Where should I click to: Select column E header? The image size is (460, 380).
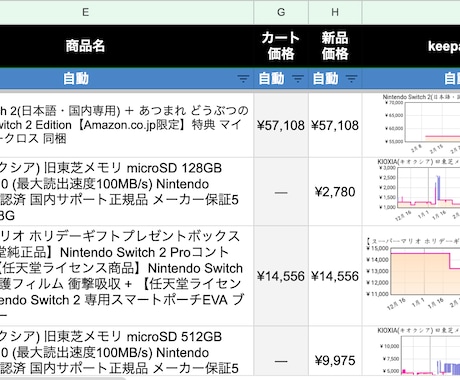[126, 12]
